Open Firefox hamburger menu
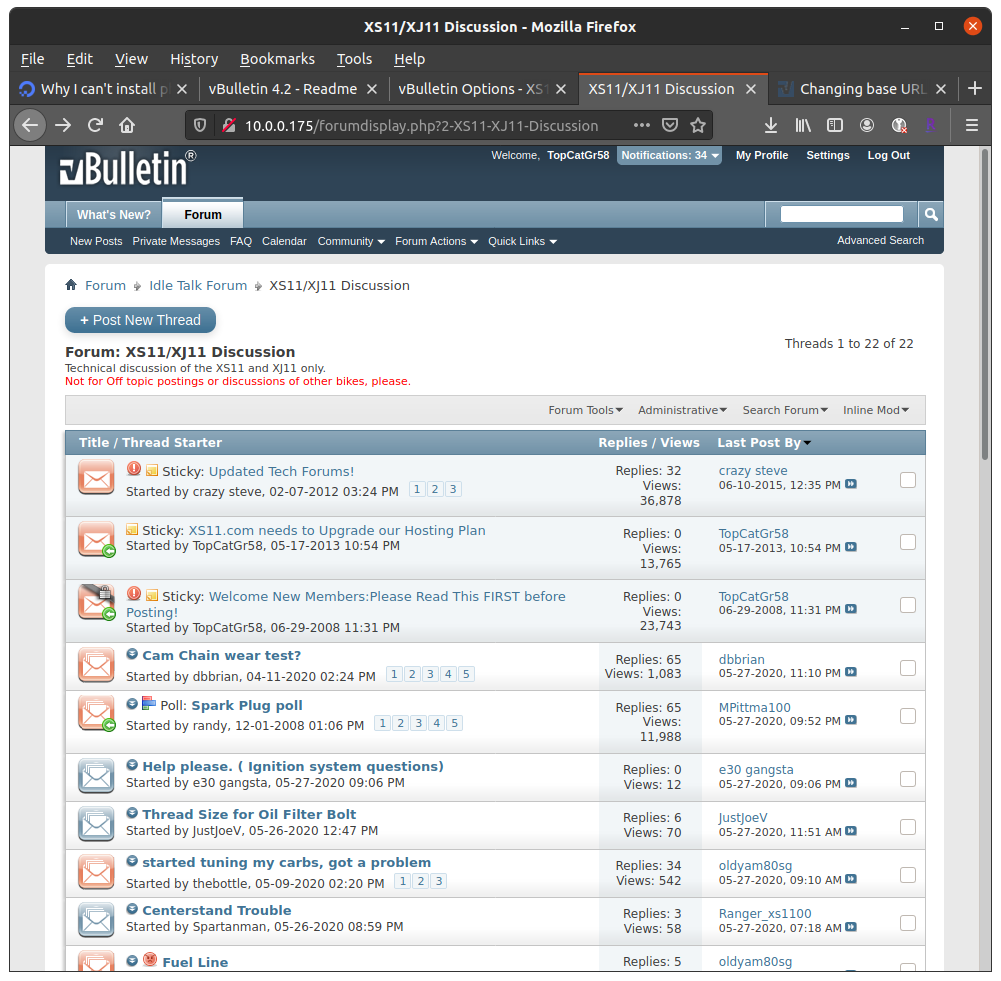The width and height of the screenshot is (1001, 981). (971, 125)
